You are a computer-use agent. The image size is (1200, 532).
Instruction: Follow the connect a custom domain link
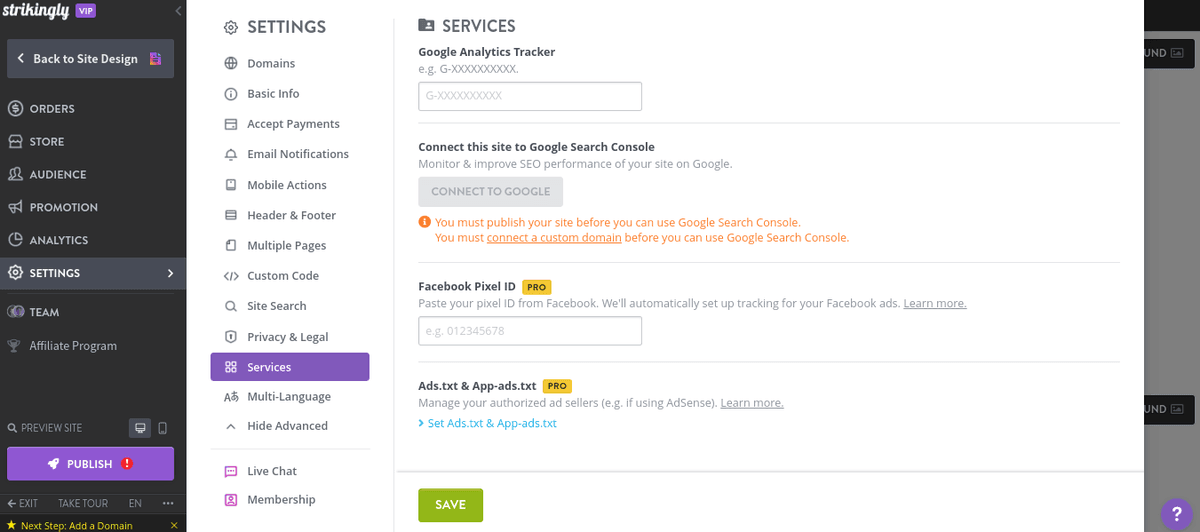pyautogui.click(x=554, y=238)
